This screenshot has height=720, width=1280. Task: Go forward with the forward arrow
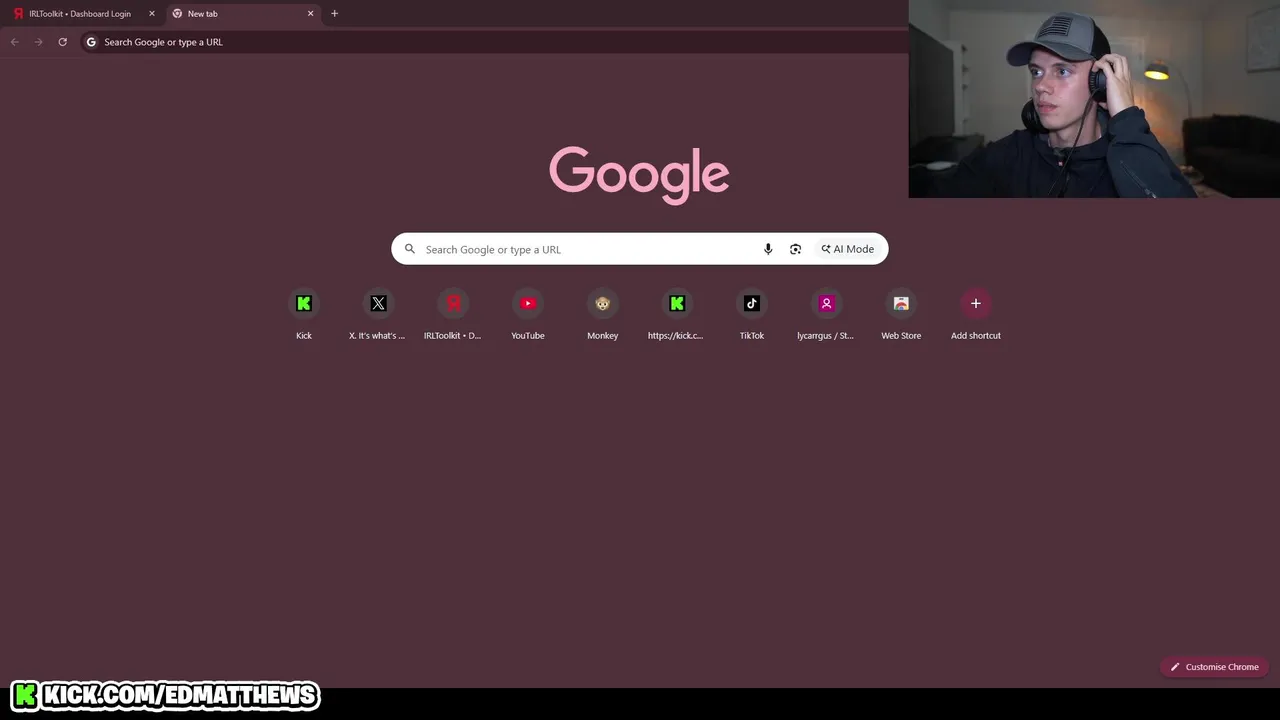coord(38,42)
